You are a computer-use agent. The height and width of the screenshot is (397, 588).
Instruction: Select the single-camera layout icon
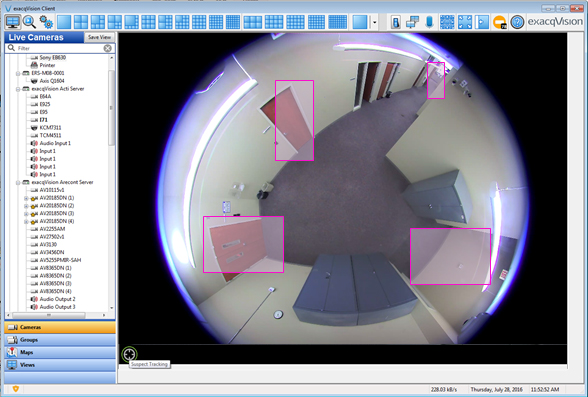pyautogui.click(x=64, y=22)
